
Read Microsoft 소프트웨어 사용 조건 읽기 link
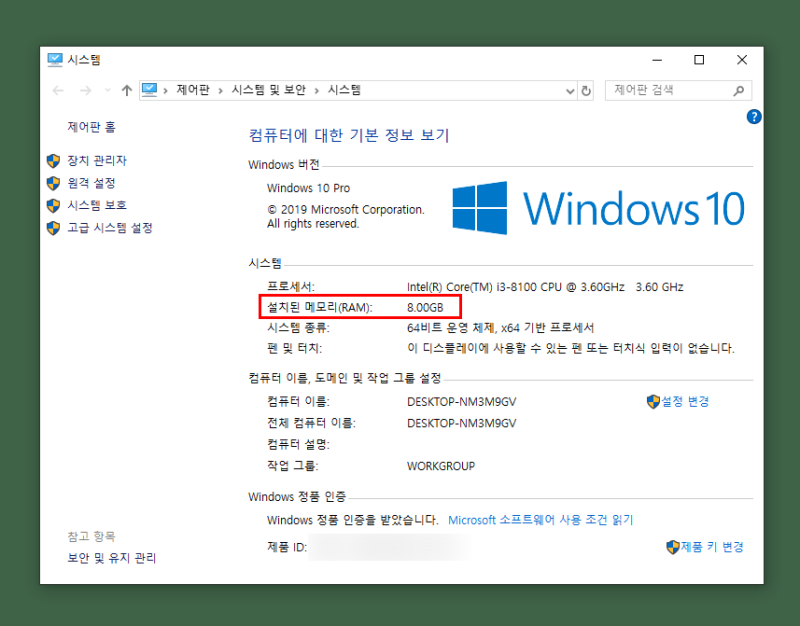pyautogui.click(x=540, y=520)
